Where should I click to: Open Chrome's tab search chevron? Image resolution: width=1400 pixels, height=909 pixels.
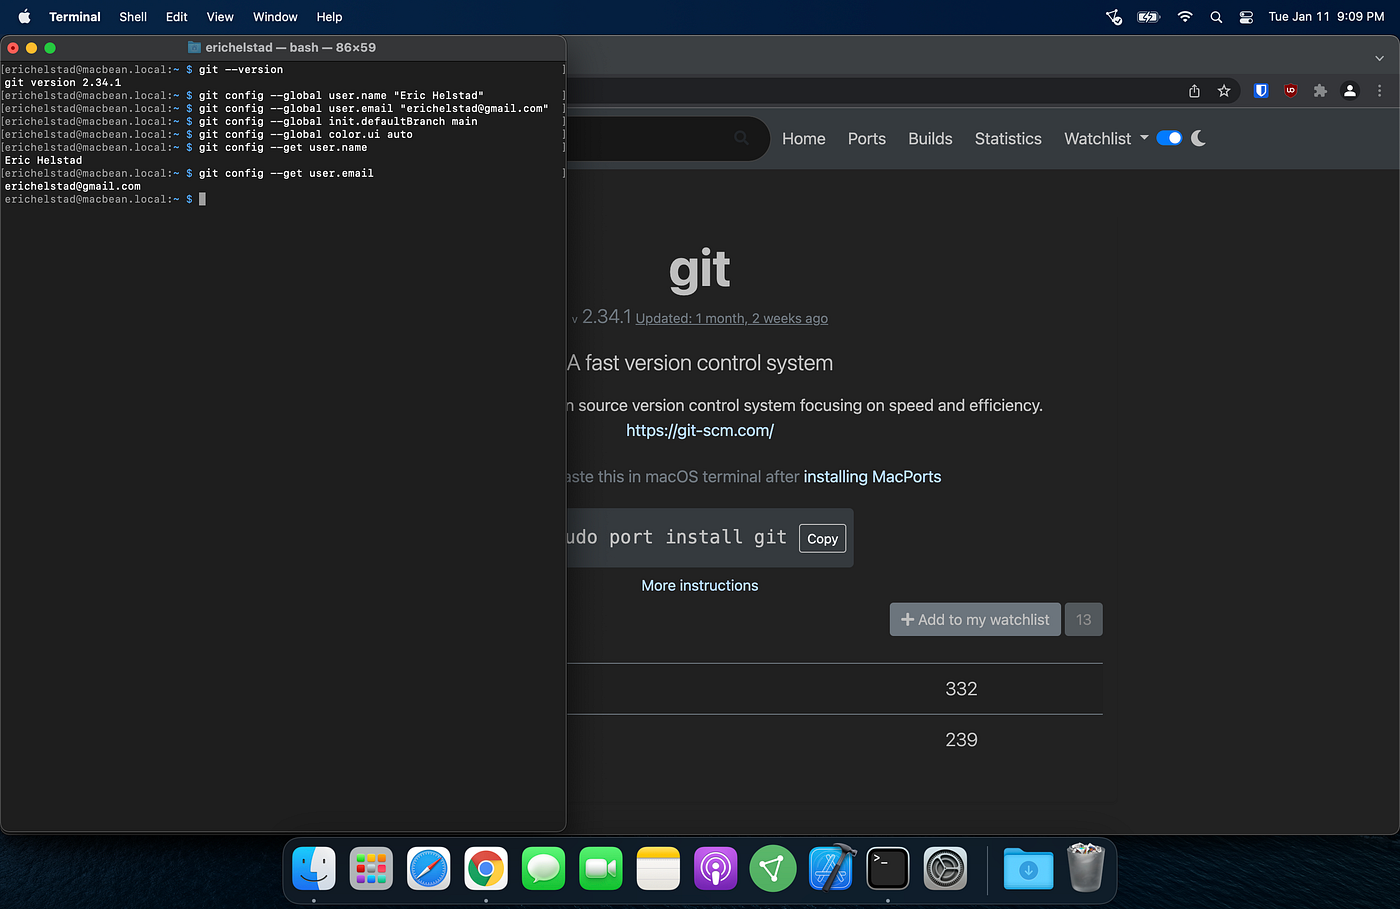coord(1380,58)
